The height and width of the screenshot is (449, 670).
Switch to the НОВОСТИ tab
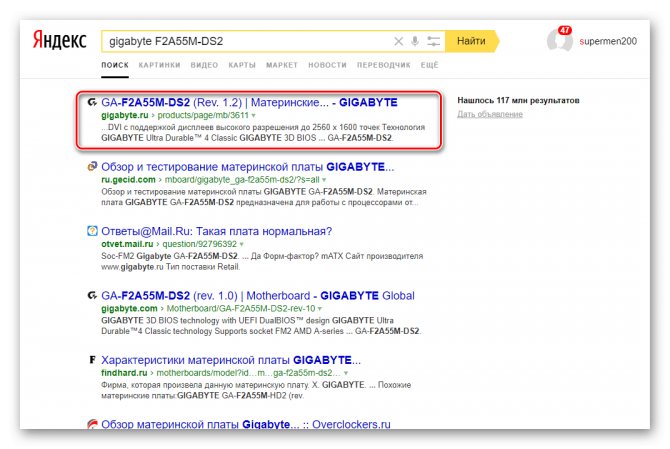pos(327,65)
